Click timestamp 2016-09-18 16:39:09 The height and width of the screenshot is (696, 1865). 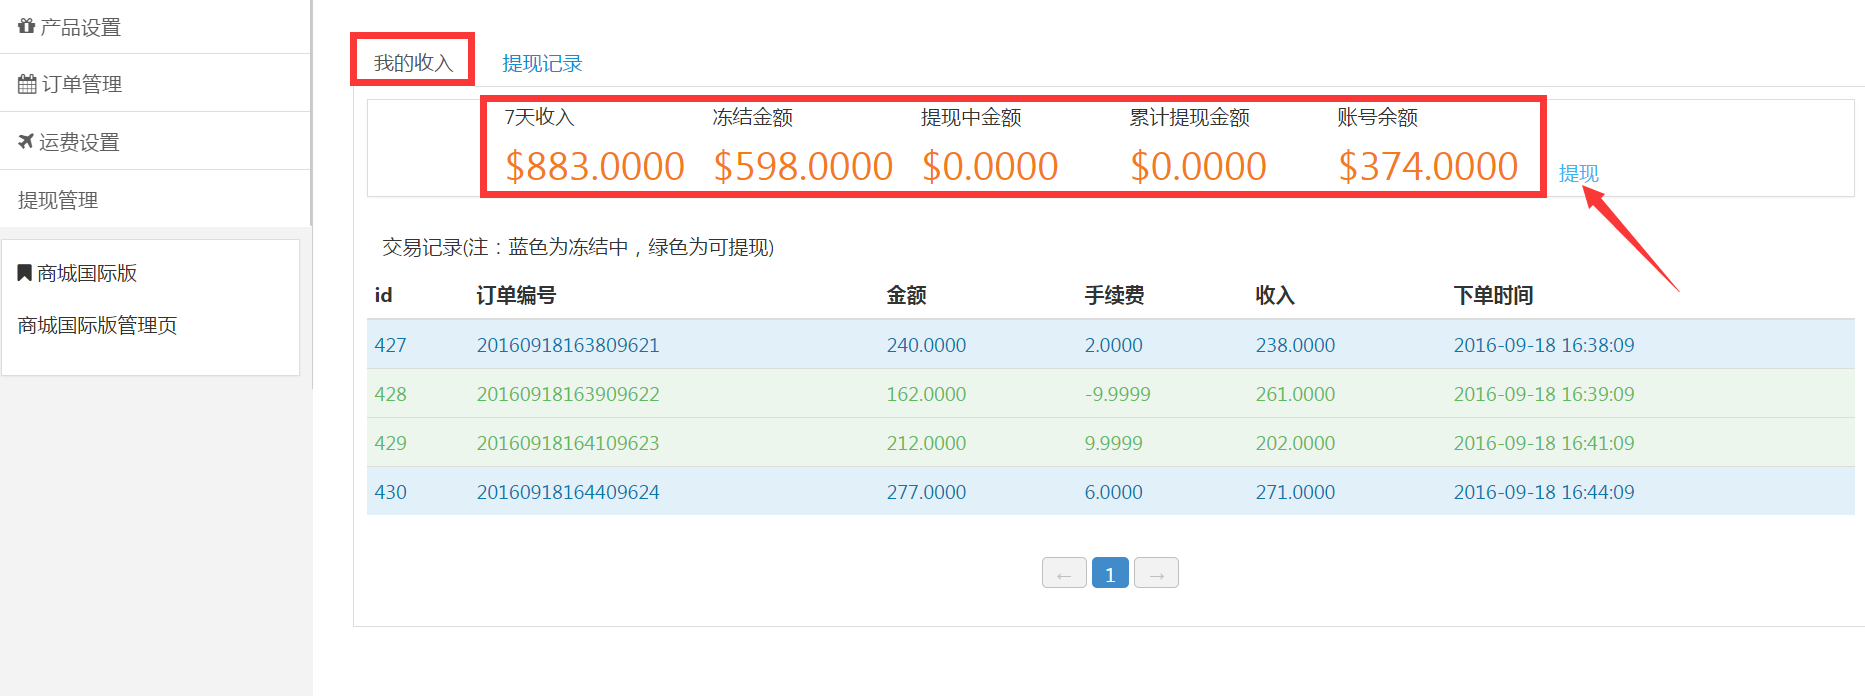[1544, 394]
